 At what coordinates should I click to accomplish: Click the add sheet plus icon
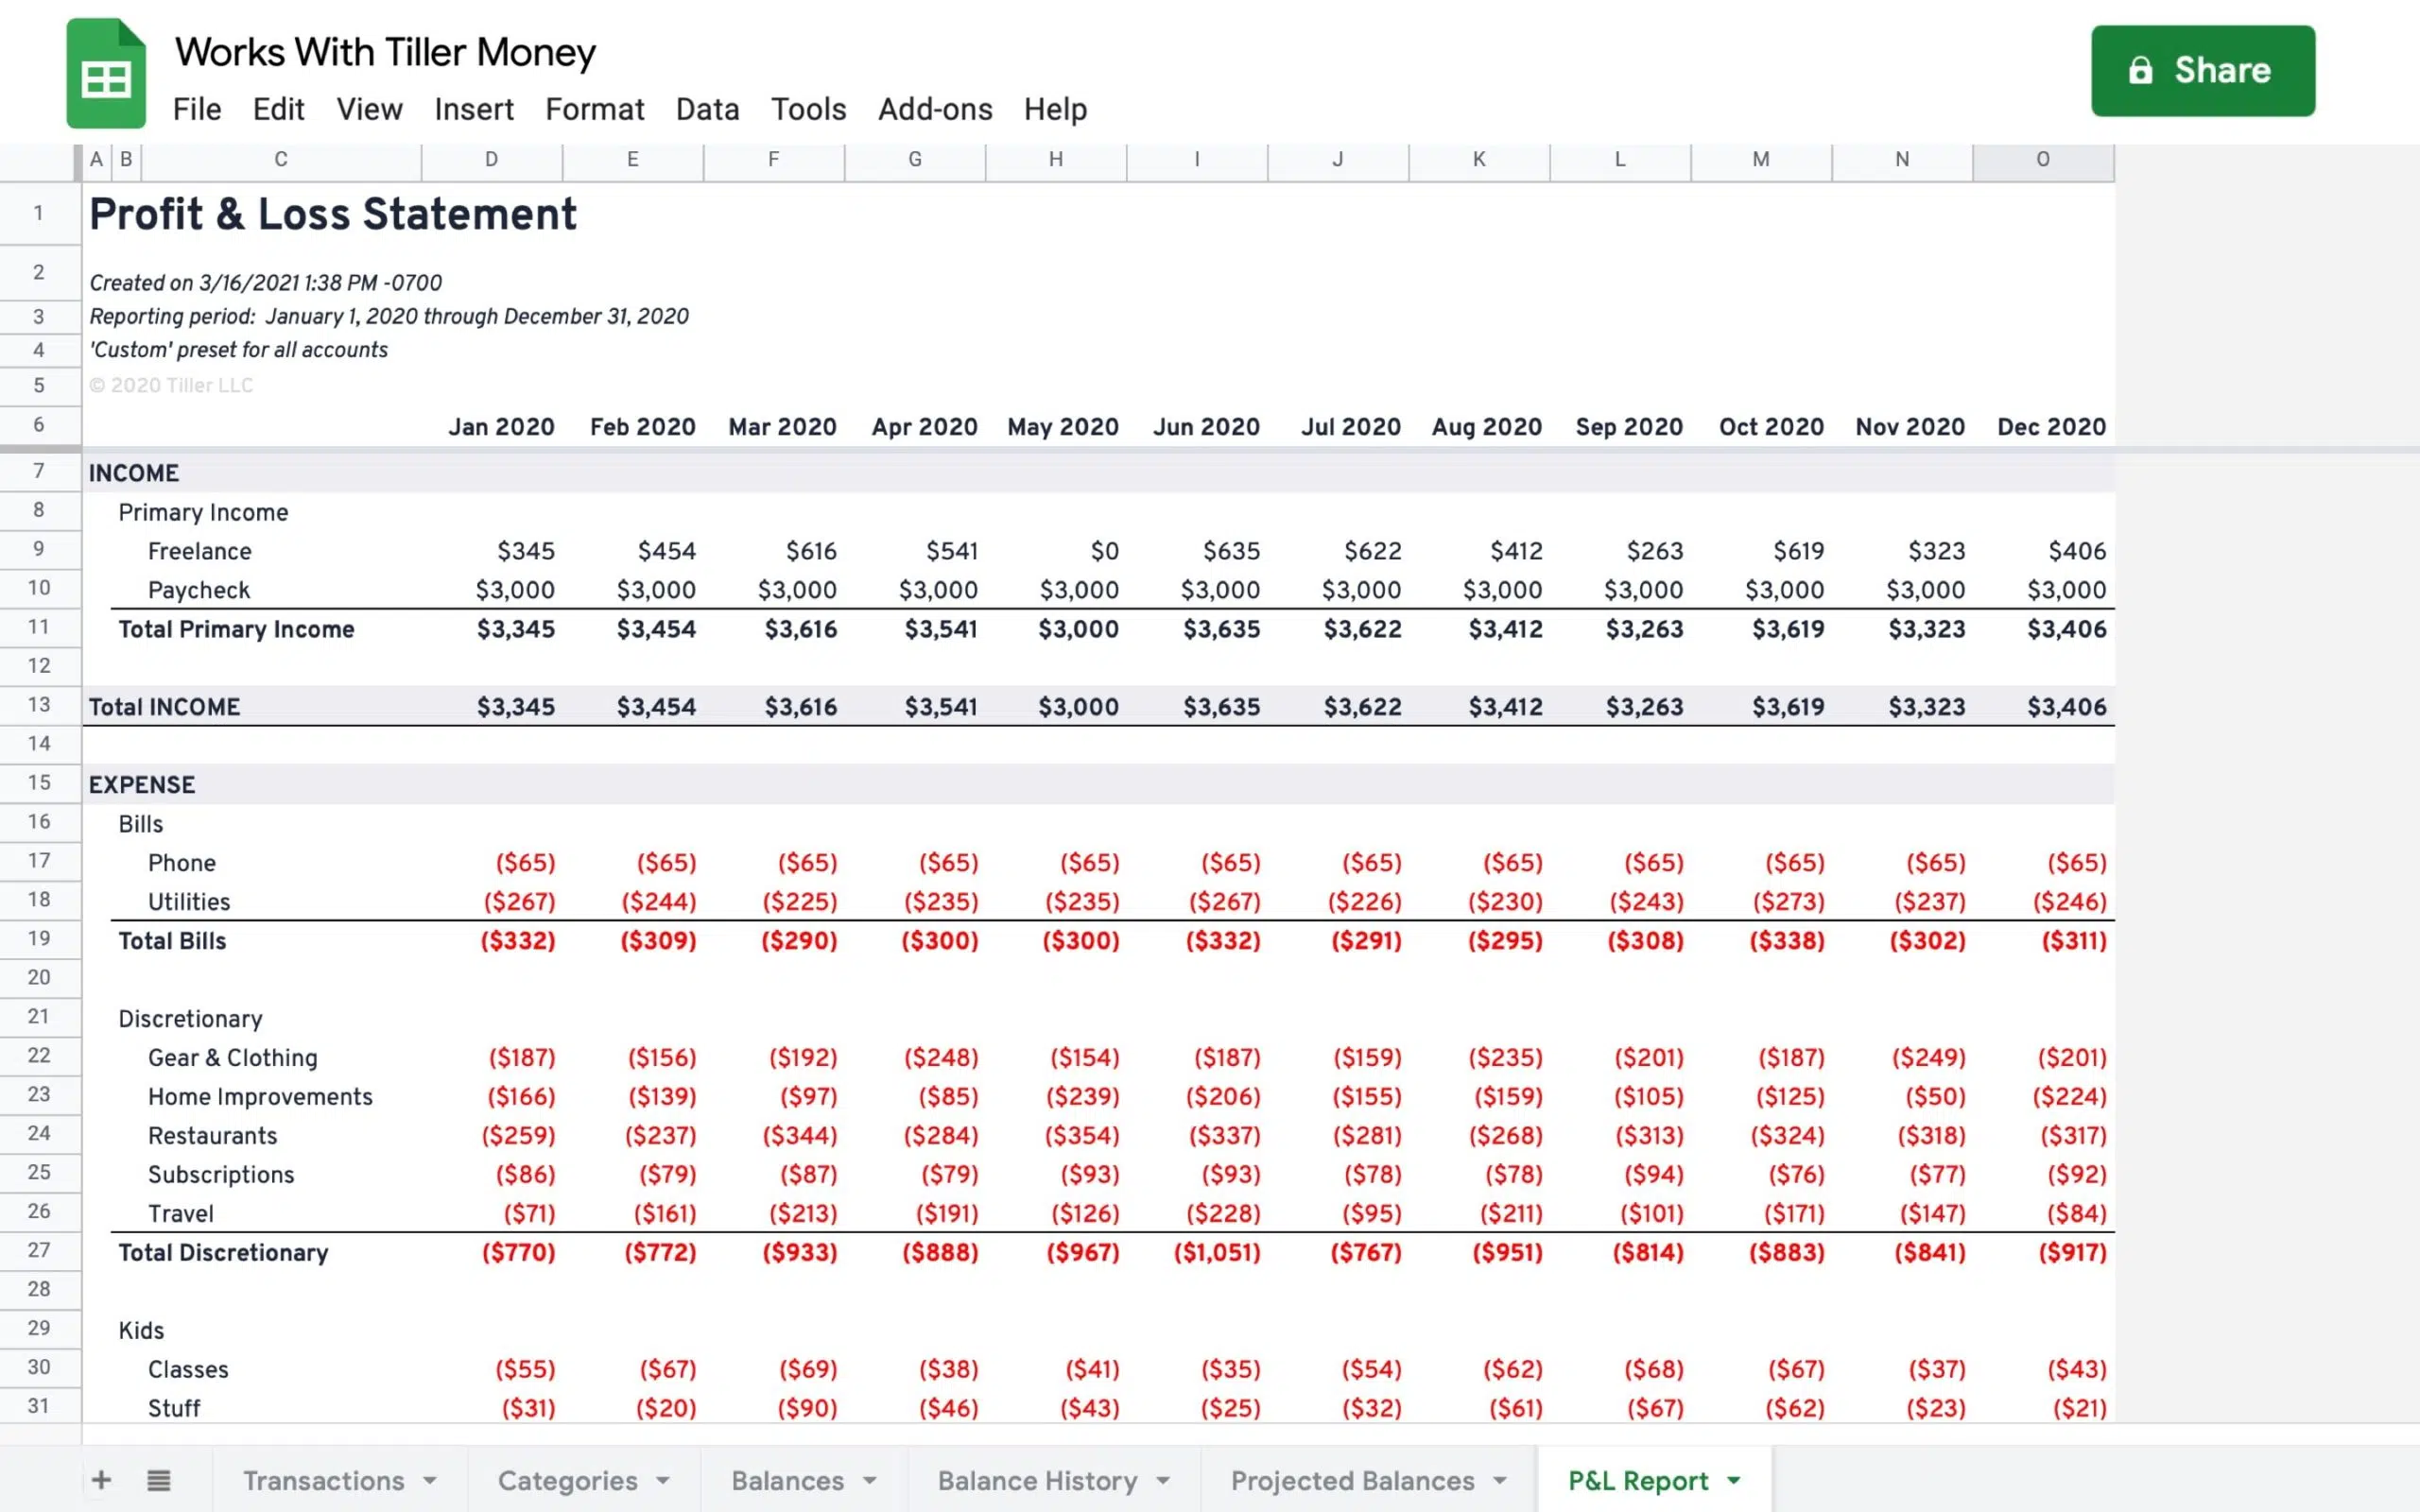[101, 1480]
